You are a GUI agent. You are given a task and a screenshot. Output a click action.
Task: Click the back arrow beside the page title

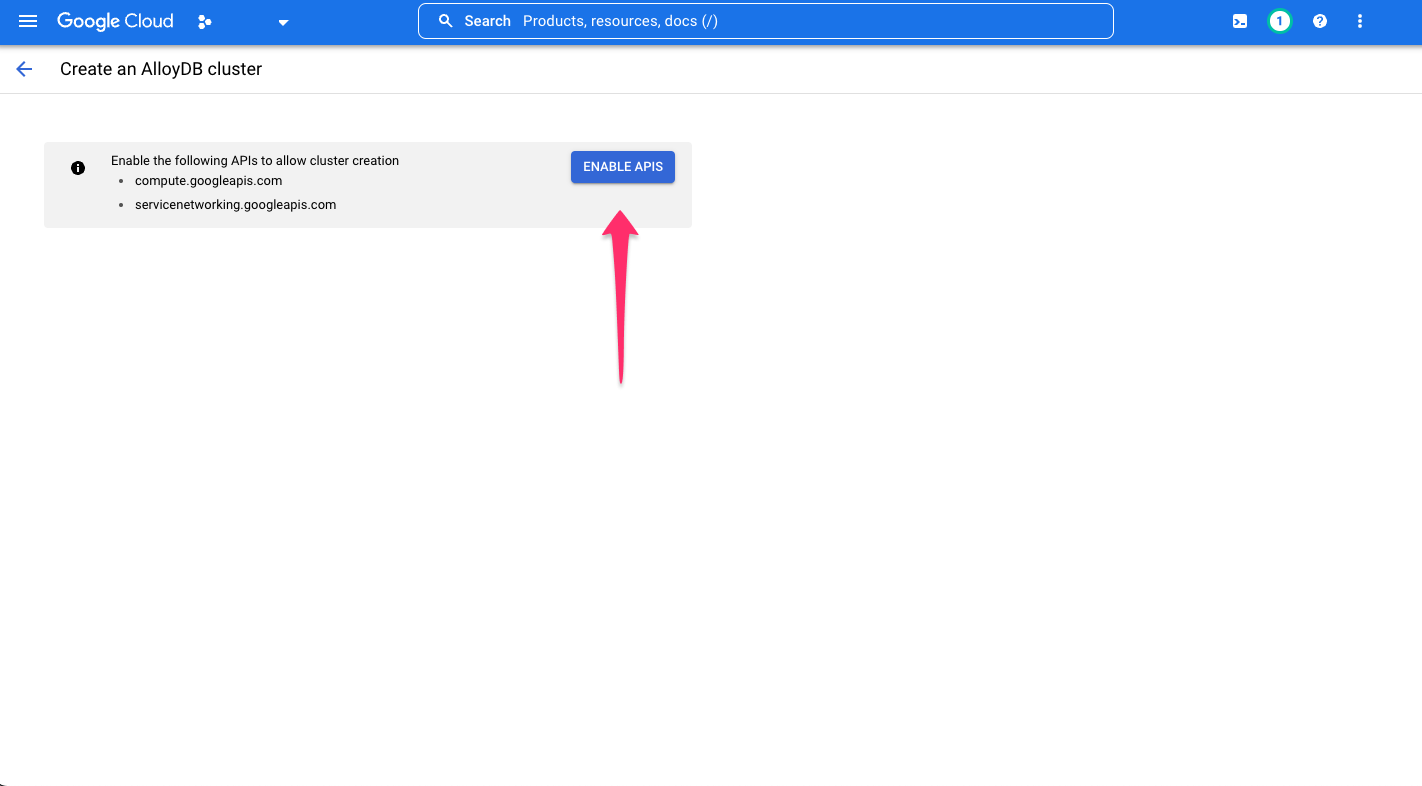pyautogui.click(x=23, y=68)
